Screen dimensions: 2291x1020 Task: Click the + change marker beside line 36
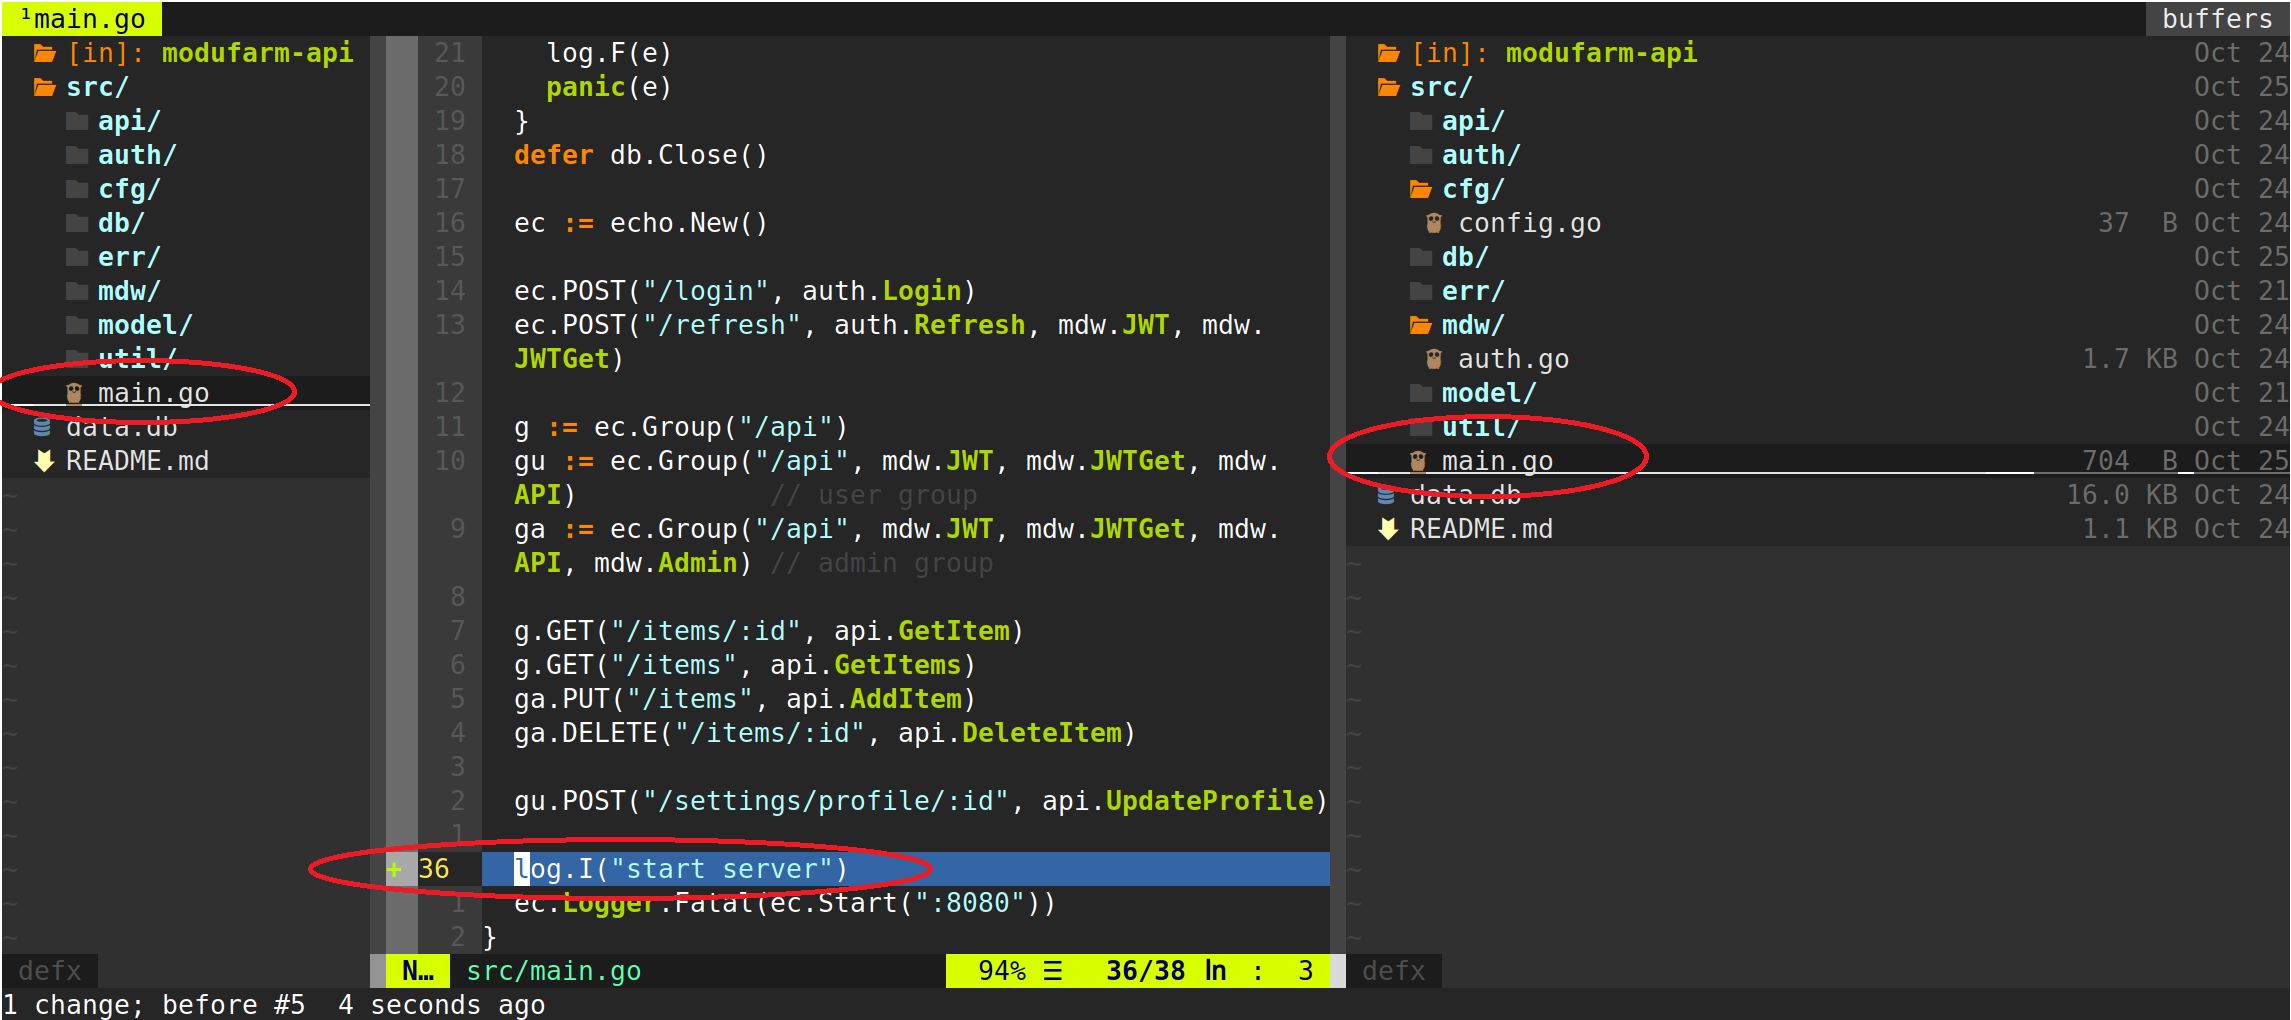394,869
